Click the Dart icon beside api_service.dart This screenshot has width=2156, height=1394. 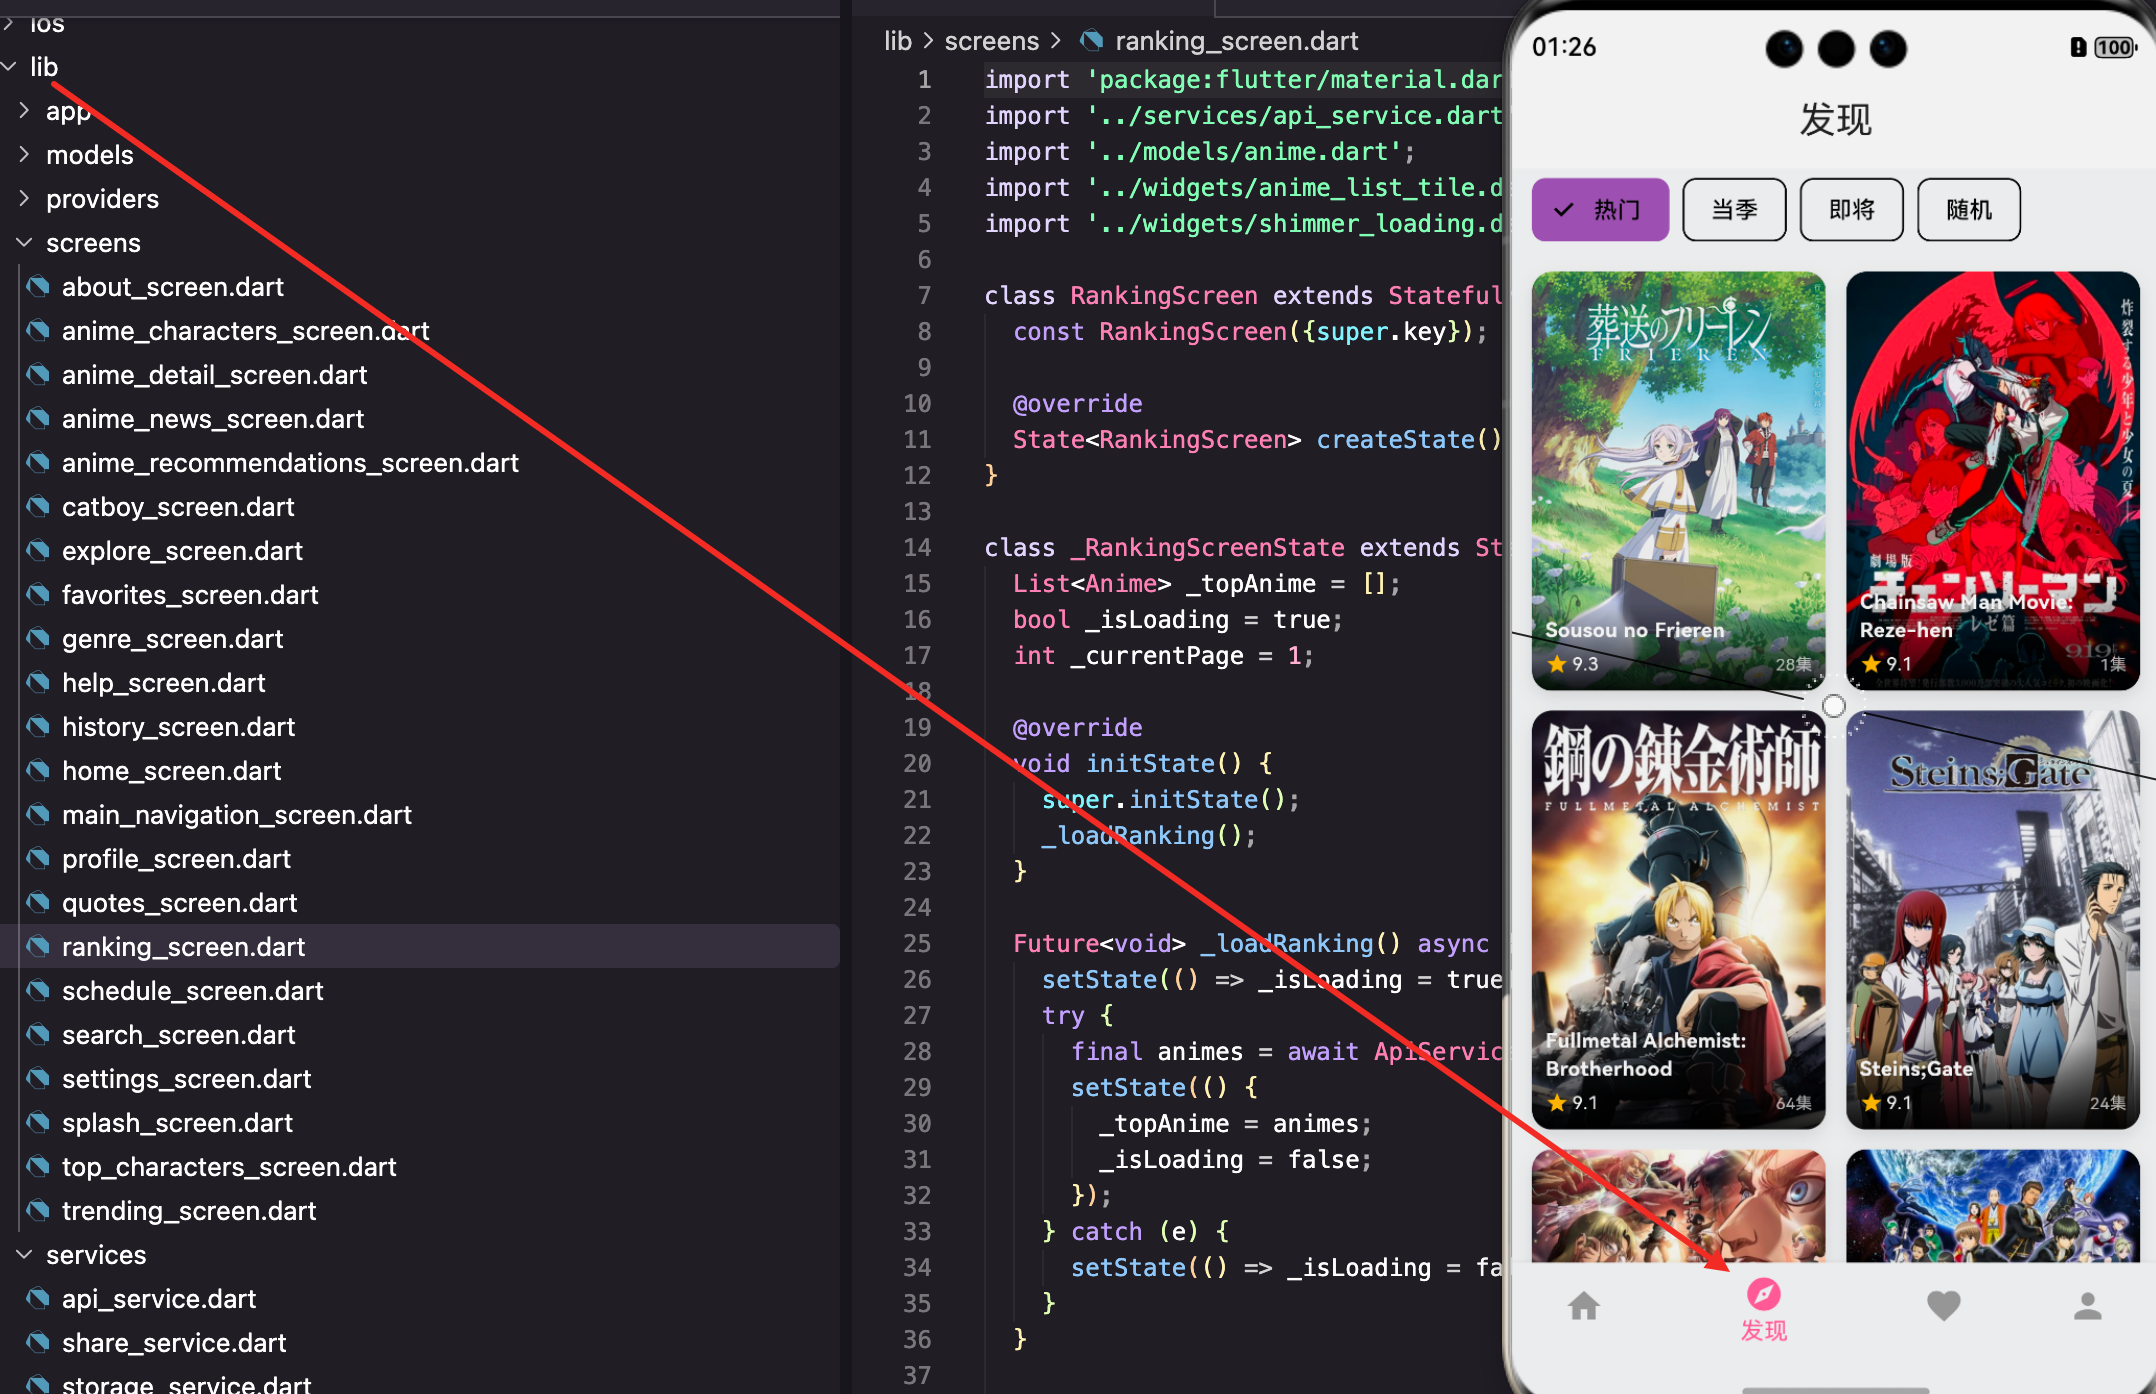(x=38, y=1299)
